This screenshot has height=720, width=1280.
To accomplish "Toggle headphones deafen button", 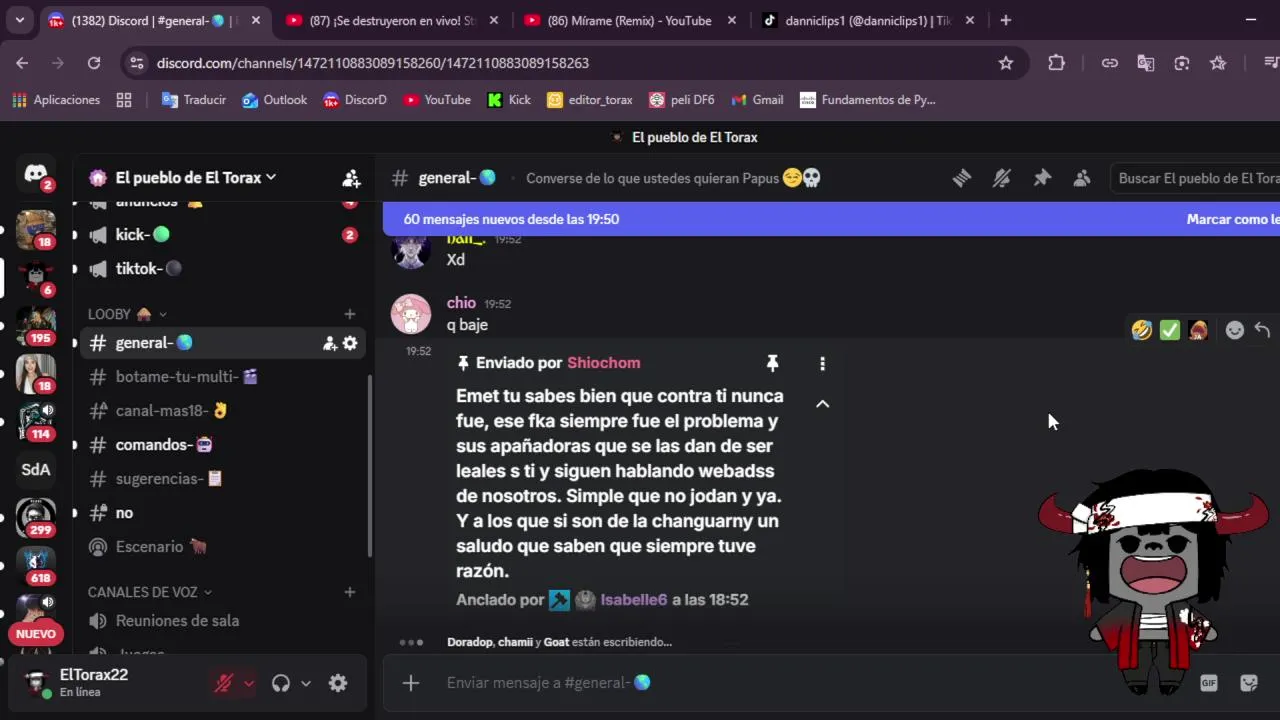I will [x=281, y=683].
